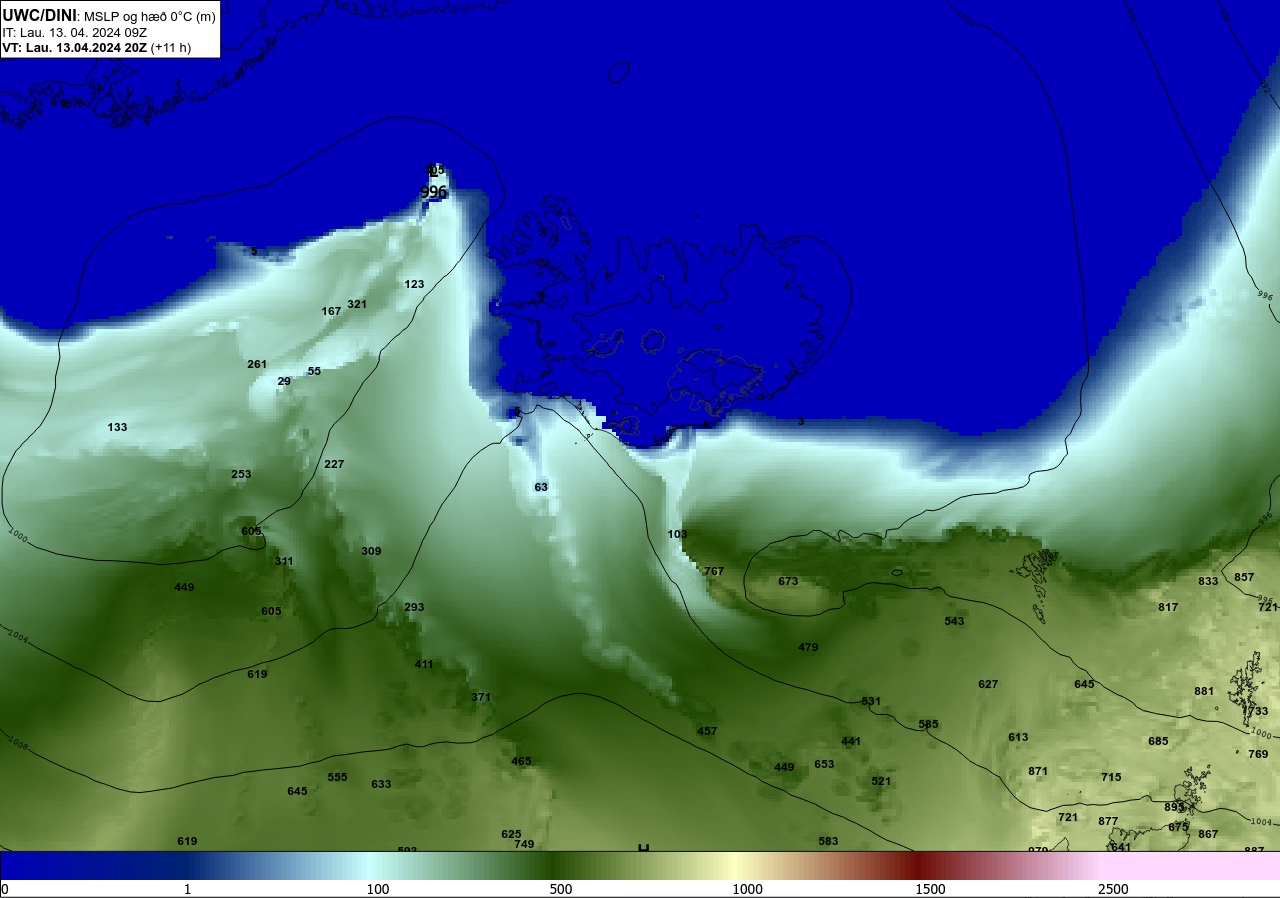Viewport: 1280px width, 898px height.
Task: Click the color scale label 1000
Action: [747, 889]
